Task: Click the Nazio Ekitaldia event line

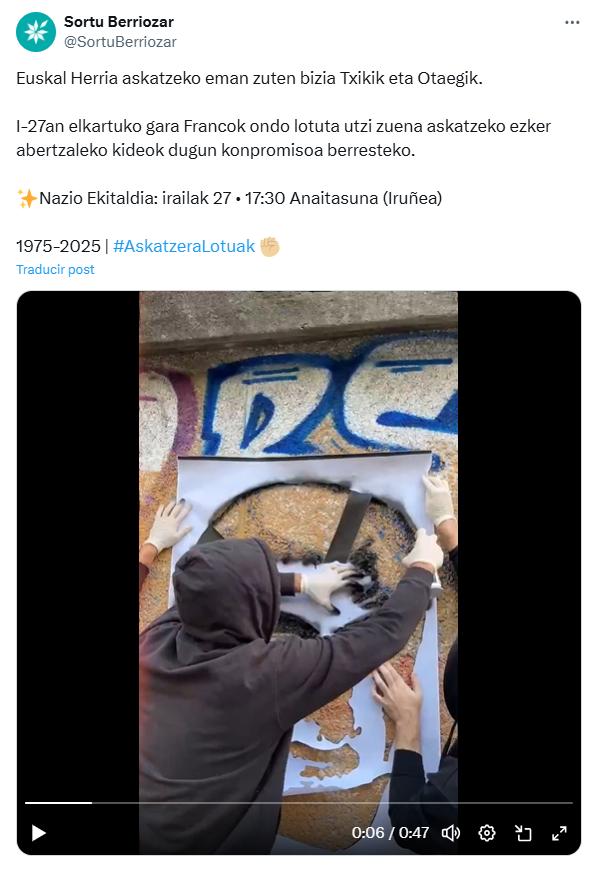Action: 229,198
